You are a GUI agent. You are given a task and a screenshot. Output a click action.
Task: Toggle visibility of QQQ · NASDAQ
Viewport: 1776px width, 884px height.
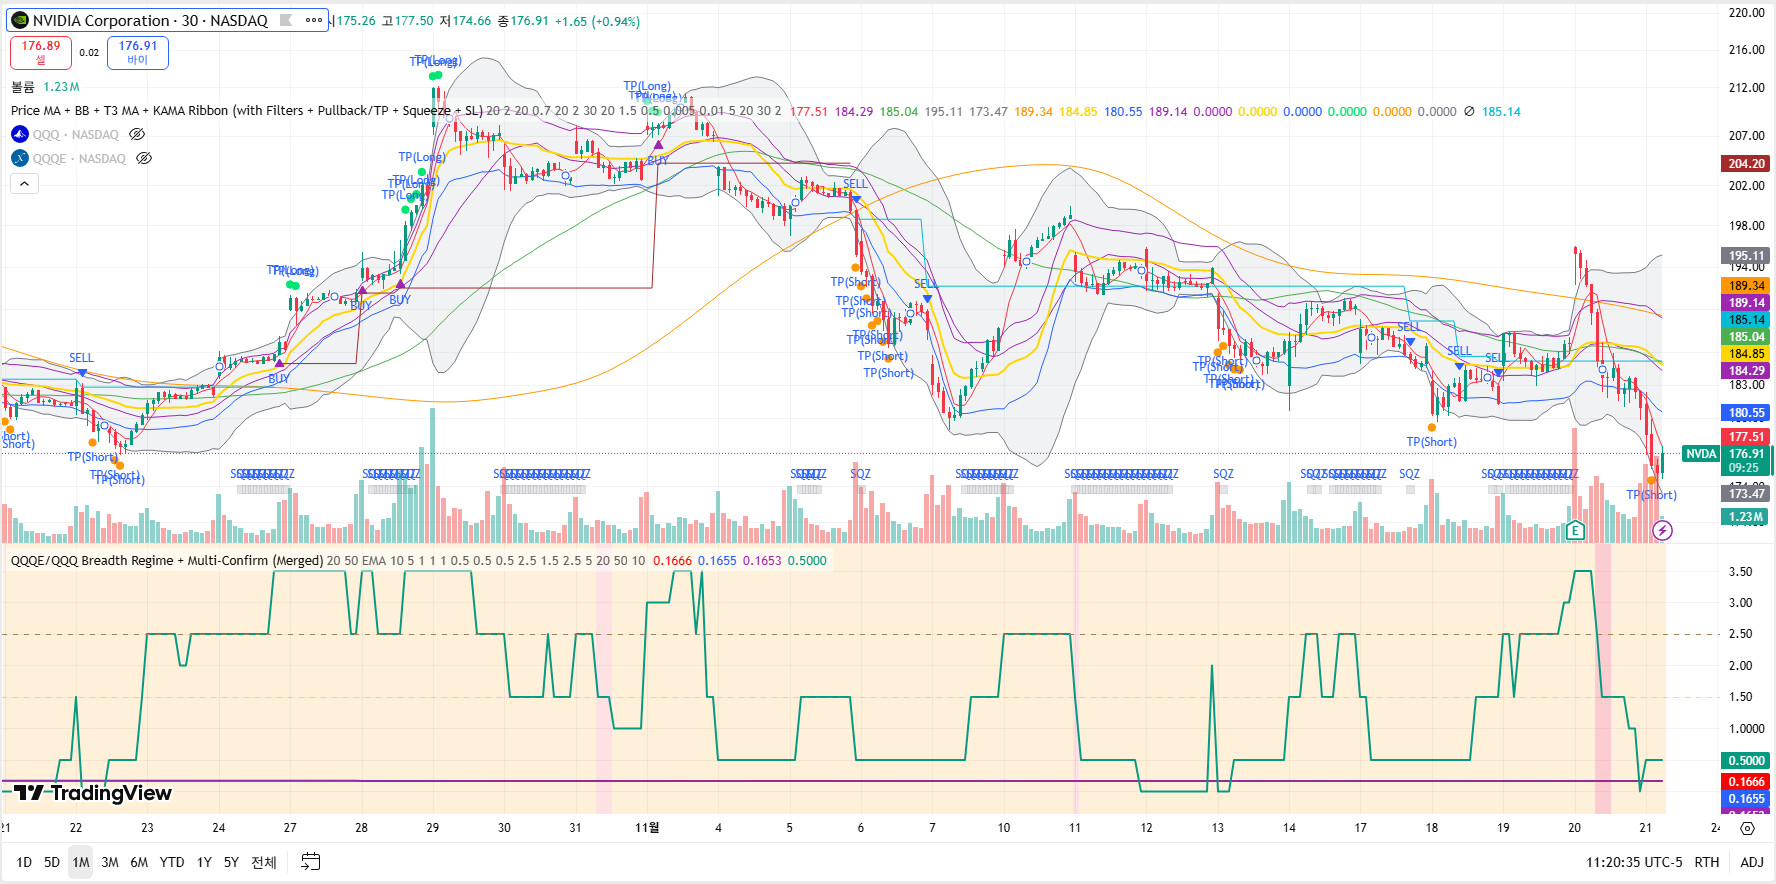click(137, 134)
